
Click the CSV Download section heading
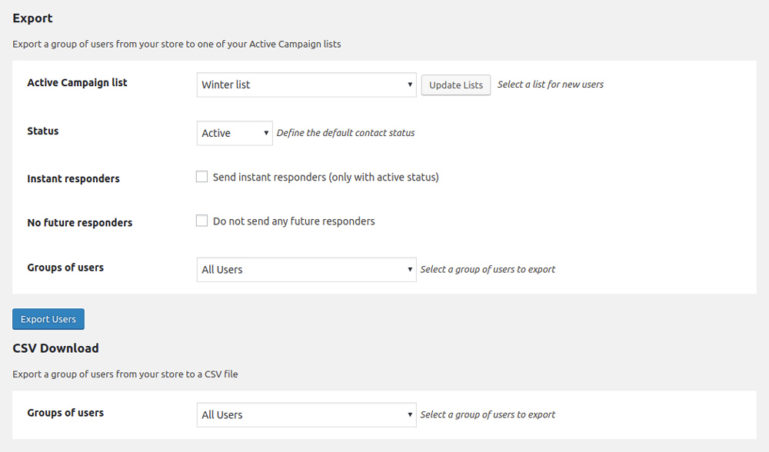click(x=55, y=348)
